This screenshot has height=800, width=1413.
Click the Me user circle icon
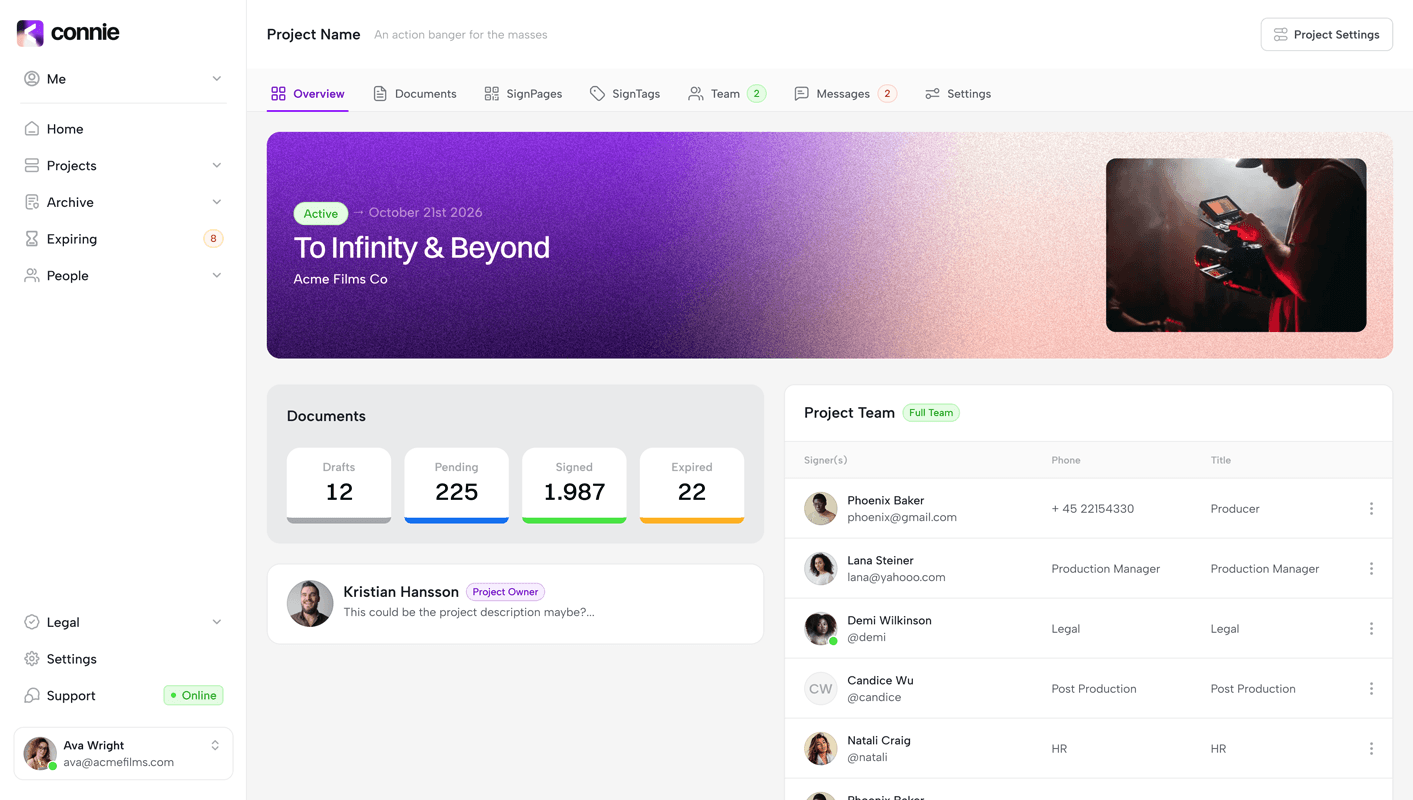pos(32,79)
